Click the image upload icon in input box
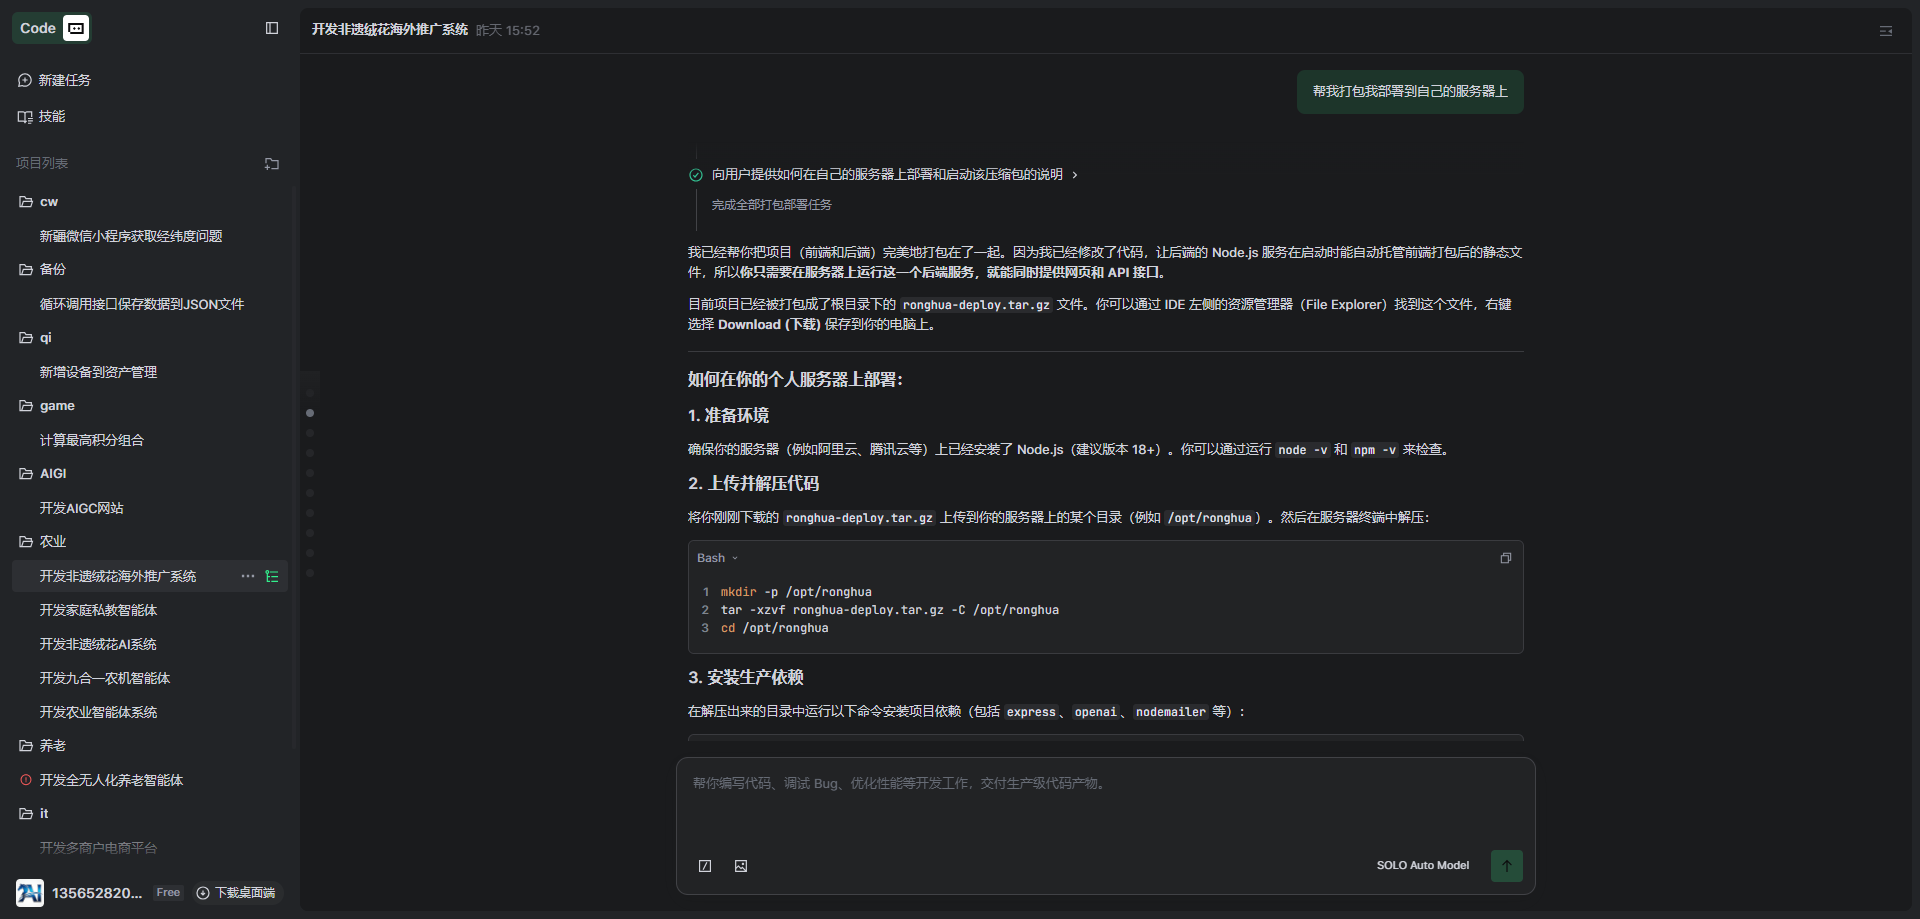The width and height of the screenshot is (1920, 919). tap(741, 866)
